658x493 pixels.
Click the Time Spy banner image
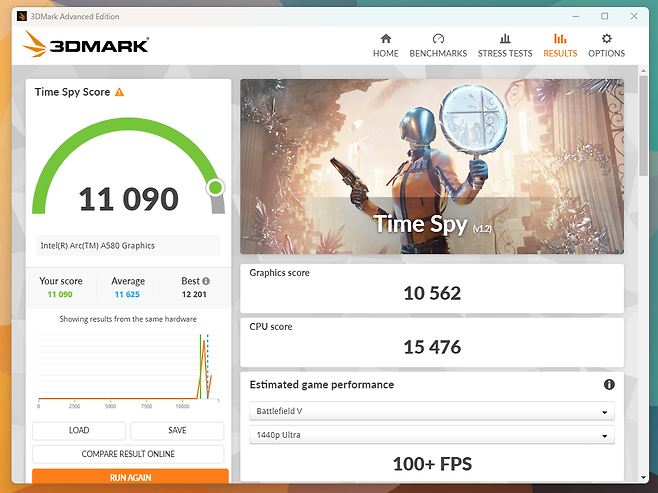pos(431,167)
